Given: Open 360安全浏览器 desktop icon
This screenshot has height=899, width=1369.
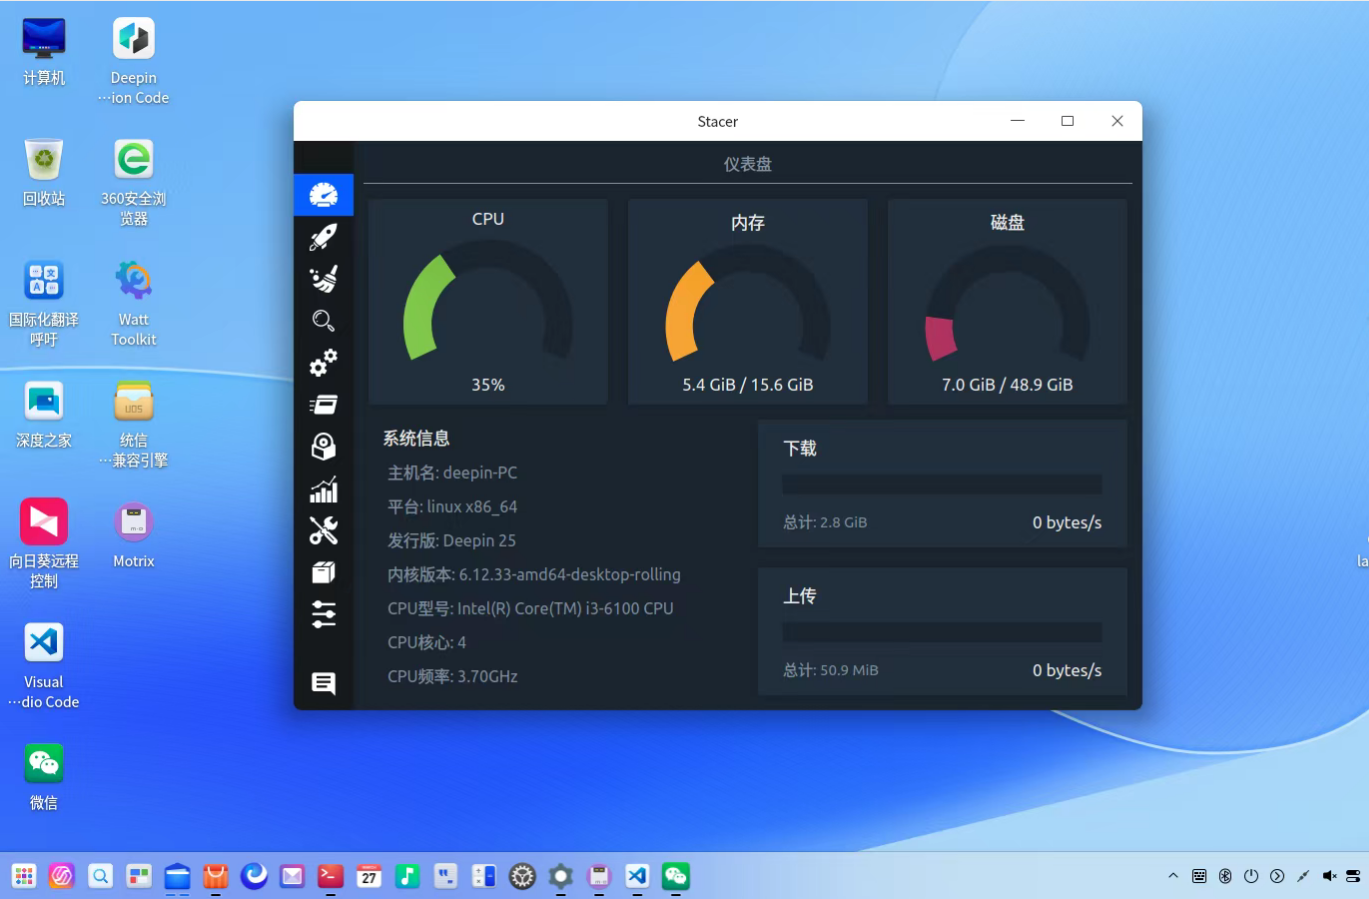Looking at the screenshot, I should point(134,182).
